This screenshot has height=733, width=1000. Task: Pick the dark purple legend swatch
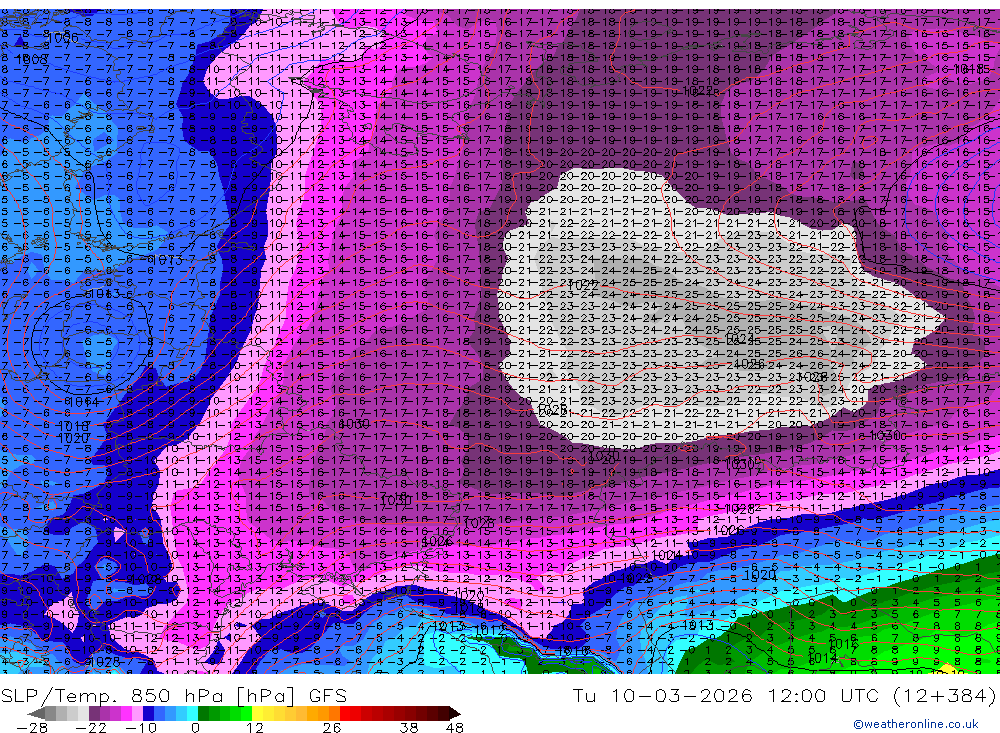point(94,713)
